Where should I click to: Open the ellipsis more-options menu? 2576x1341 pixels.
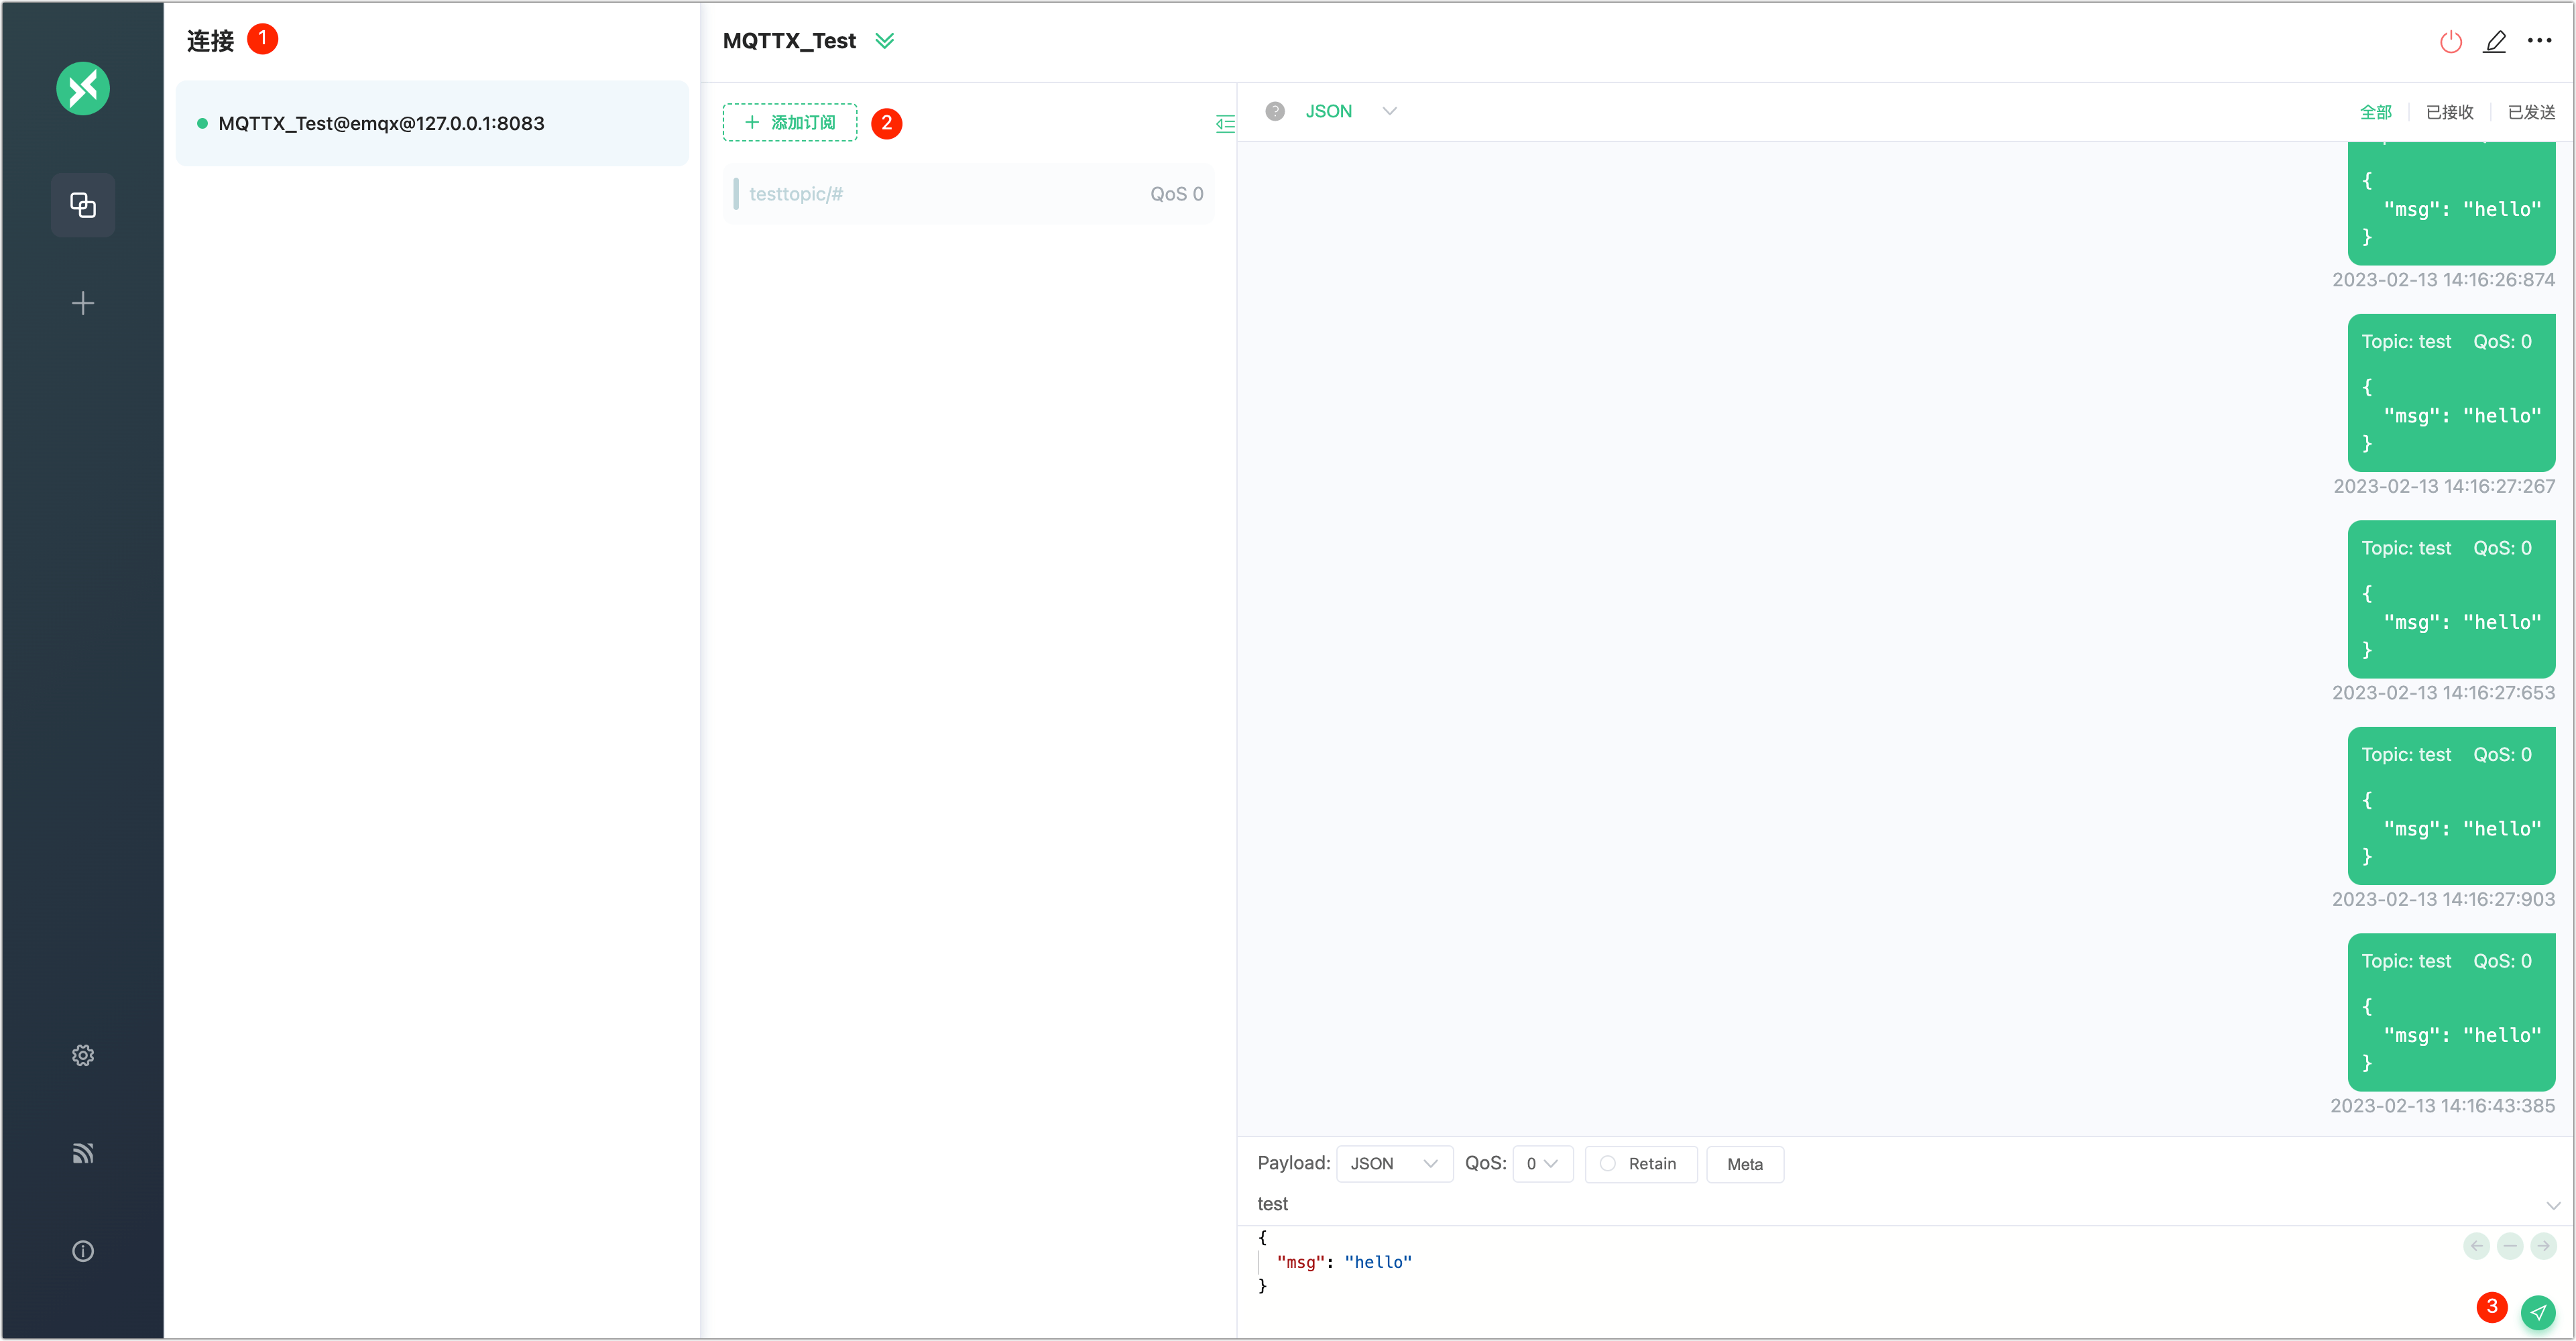coord(2540,41)
